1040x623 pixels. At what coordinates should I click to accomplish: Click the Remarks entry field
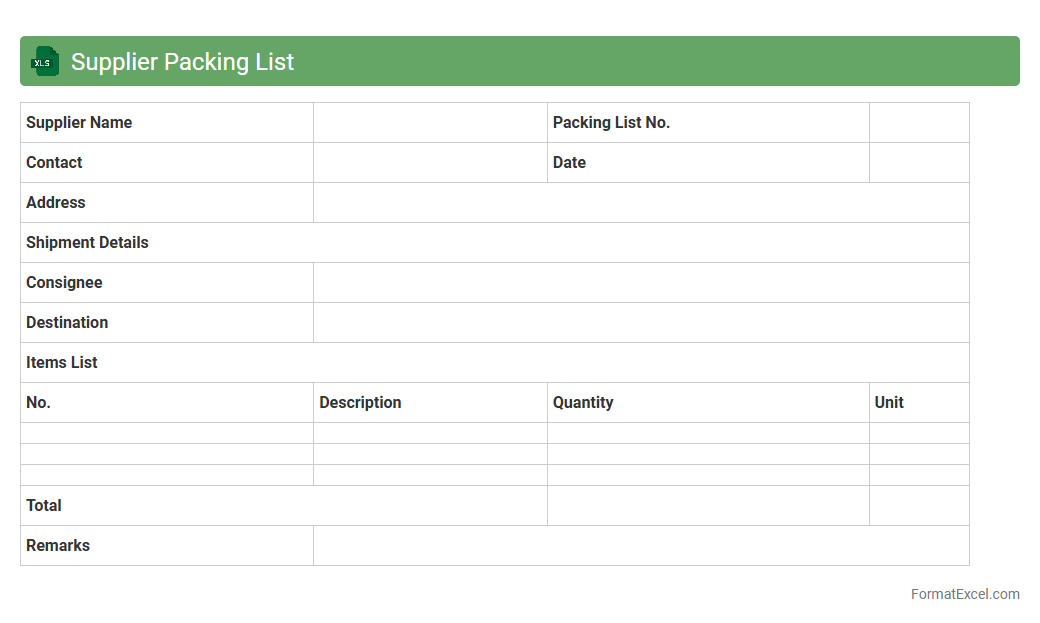[x=640, y=546]
